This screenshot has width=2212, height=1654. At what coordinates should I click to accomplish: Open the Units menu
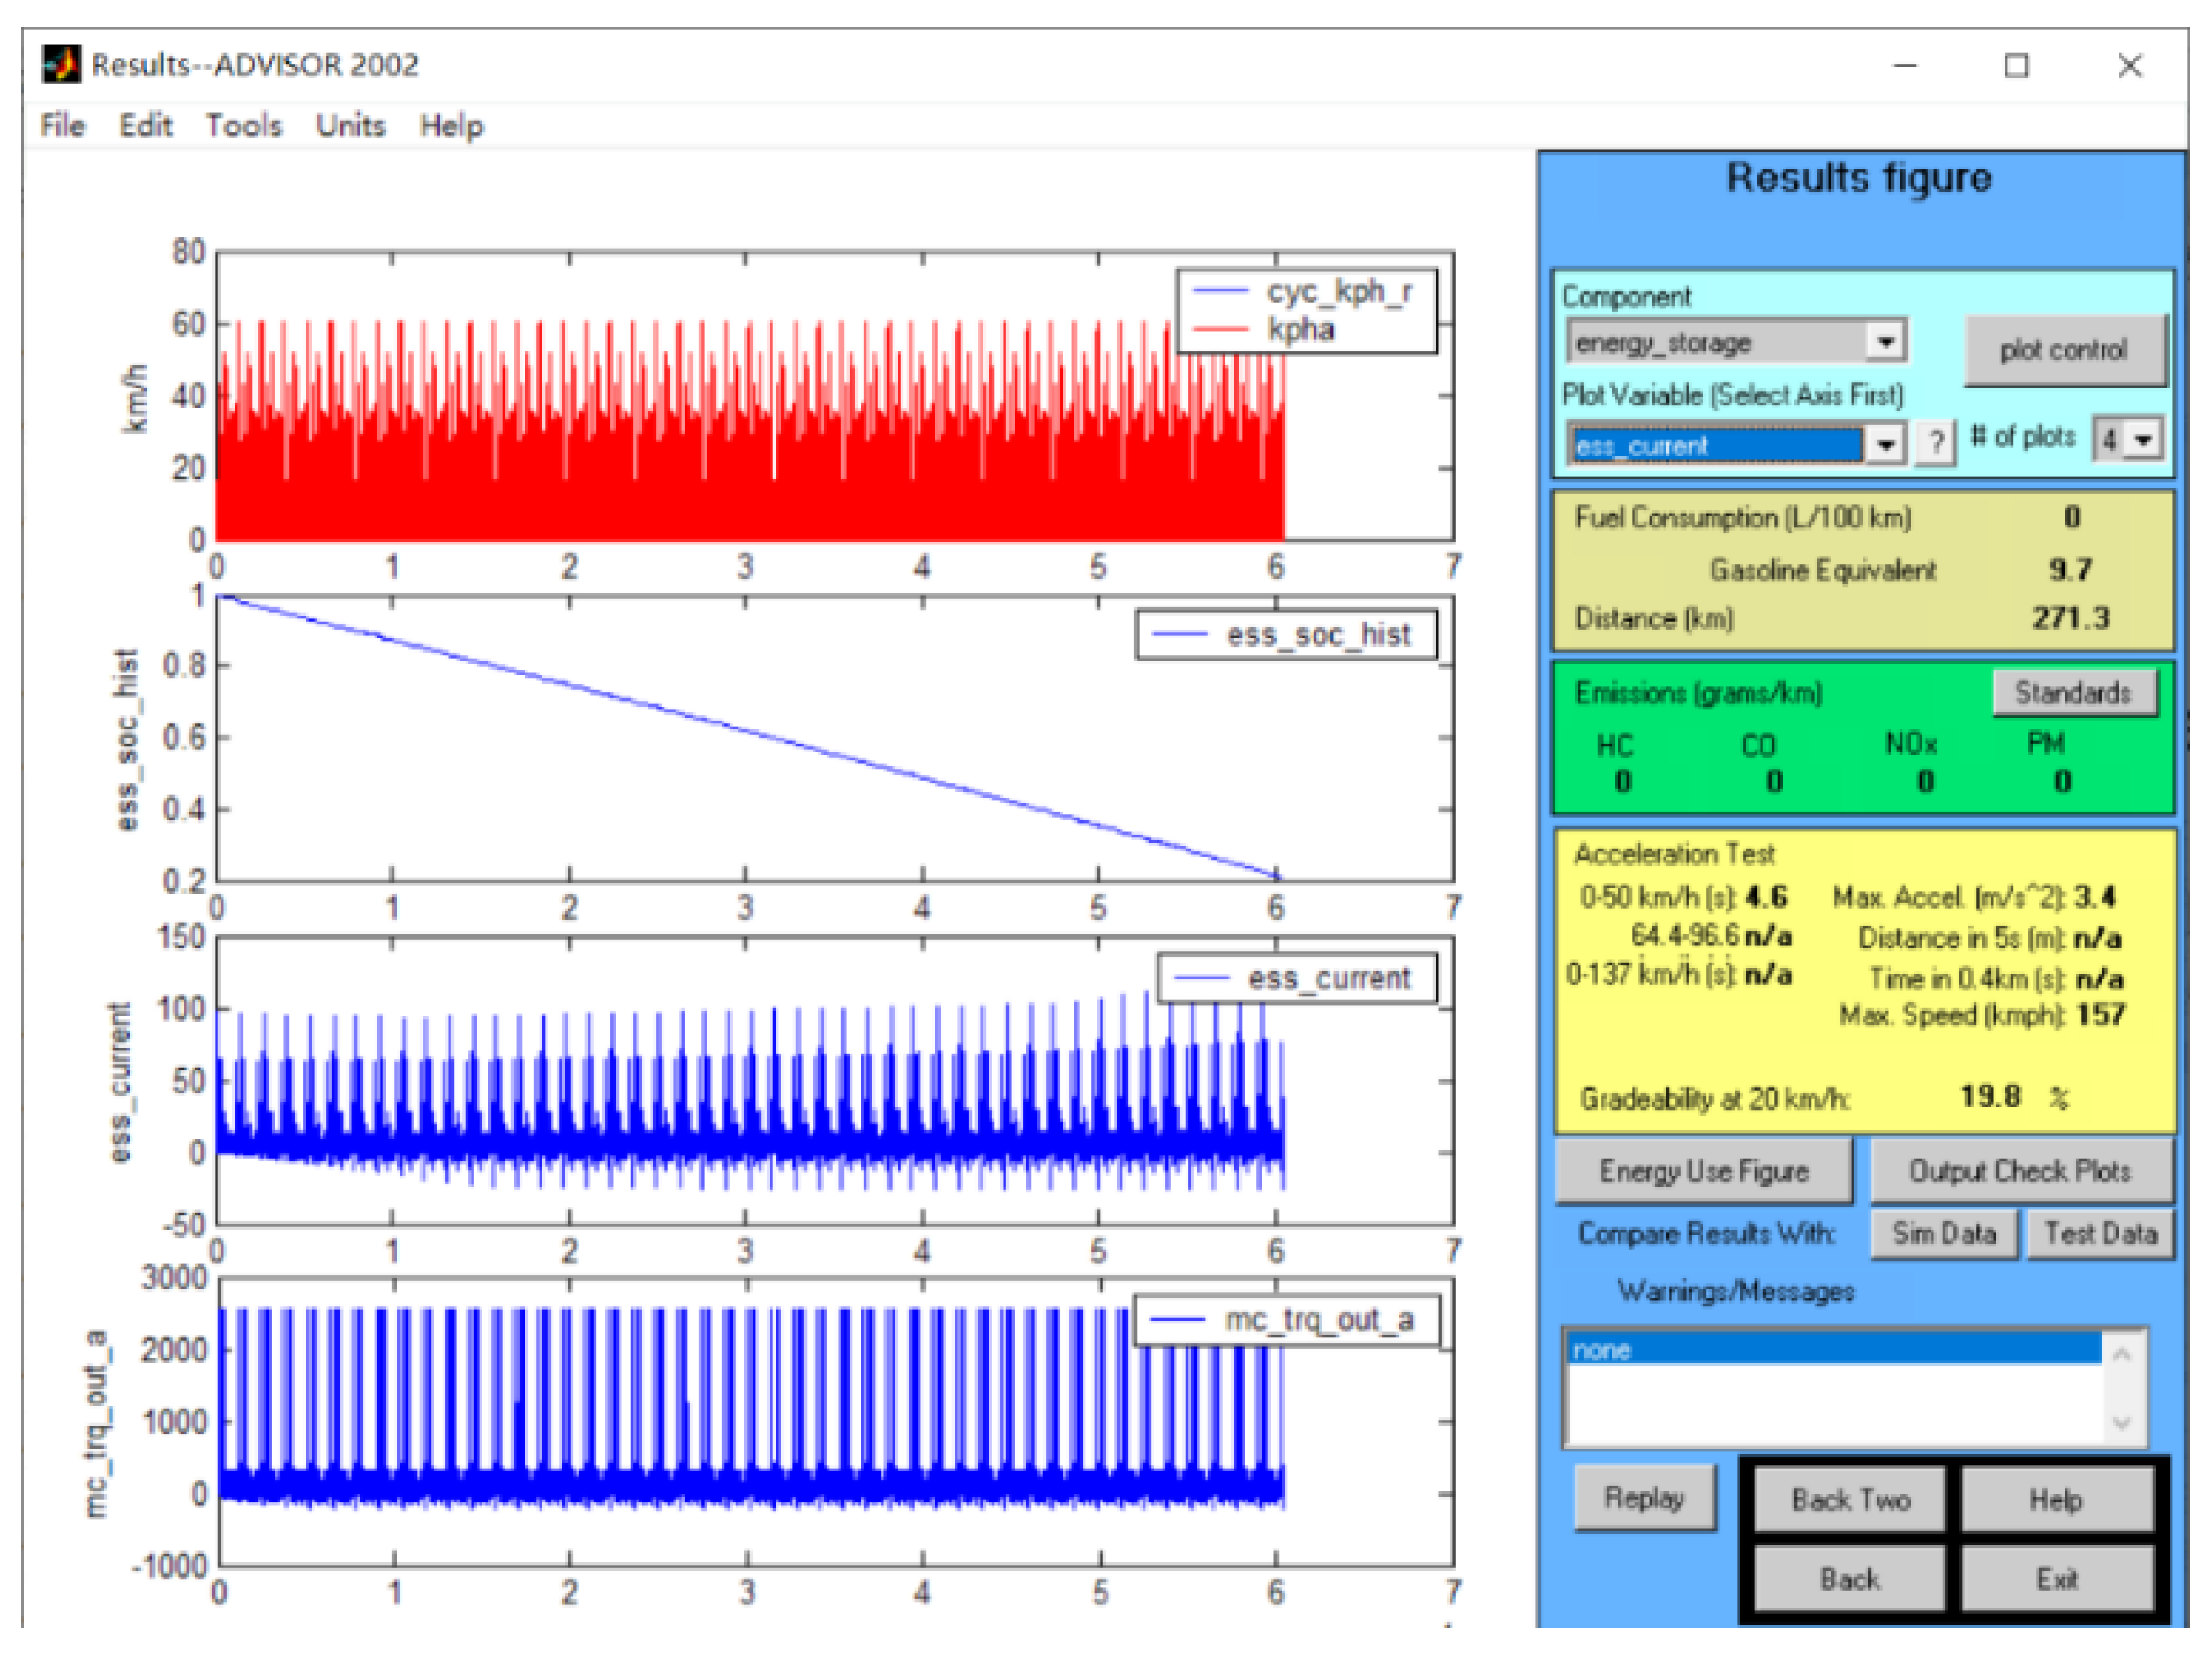[350, 126]
